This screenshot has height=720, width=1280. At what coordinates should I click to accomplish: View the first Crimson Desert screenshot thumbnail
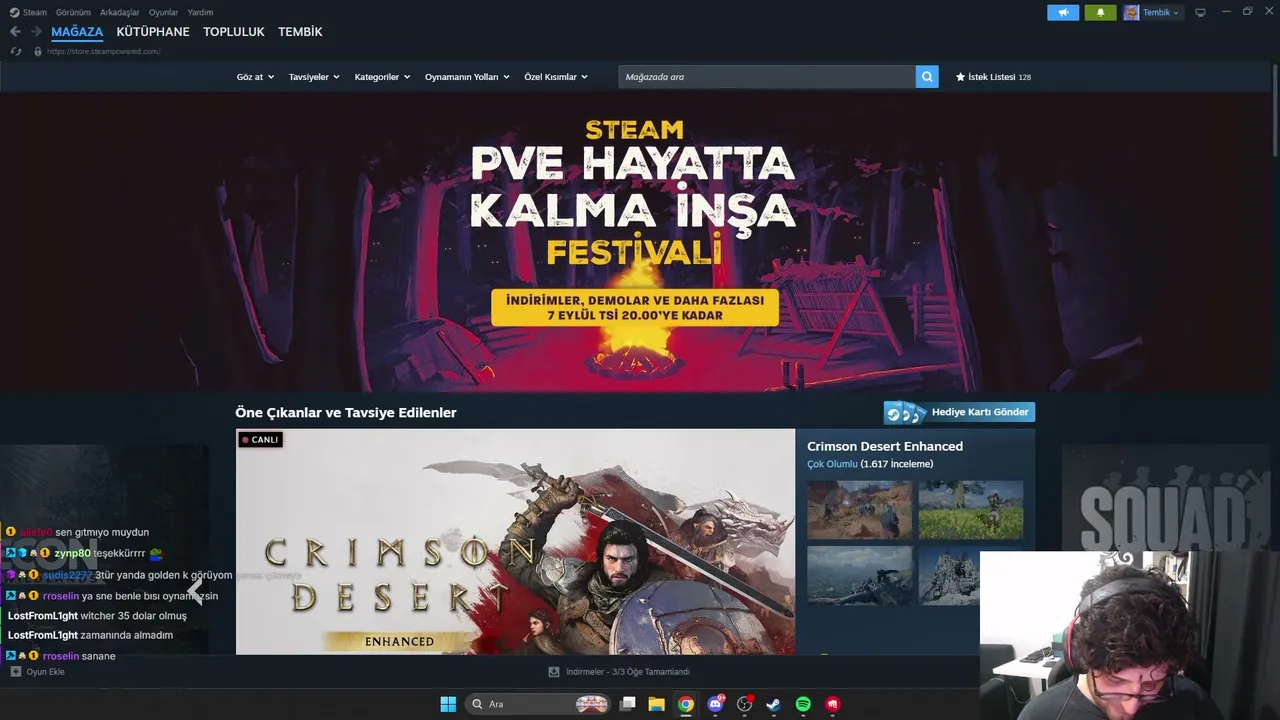click(x=860, y=510)
